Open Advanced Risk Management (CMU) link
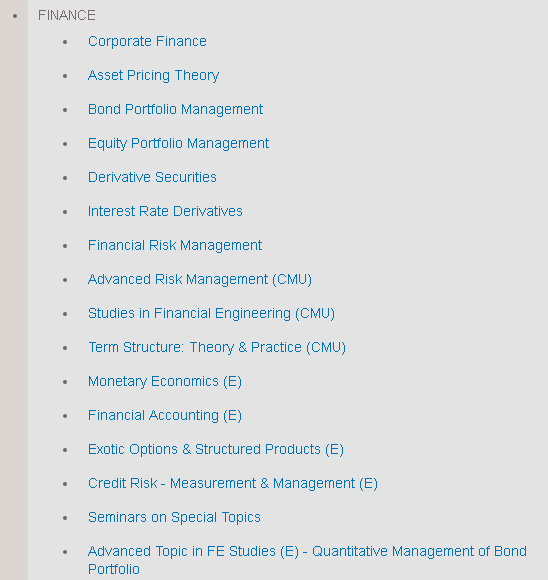This screenshot has width=548, height=580. [200, 279]
